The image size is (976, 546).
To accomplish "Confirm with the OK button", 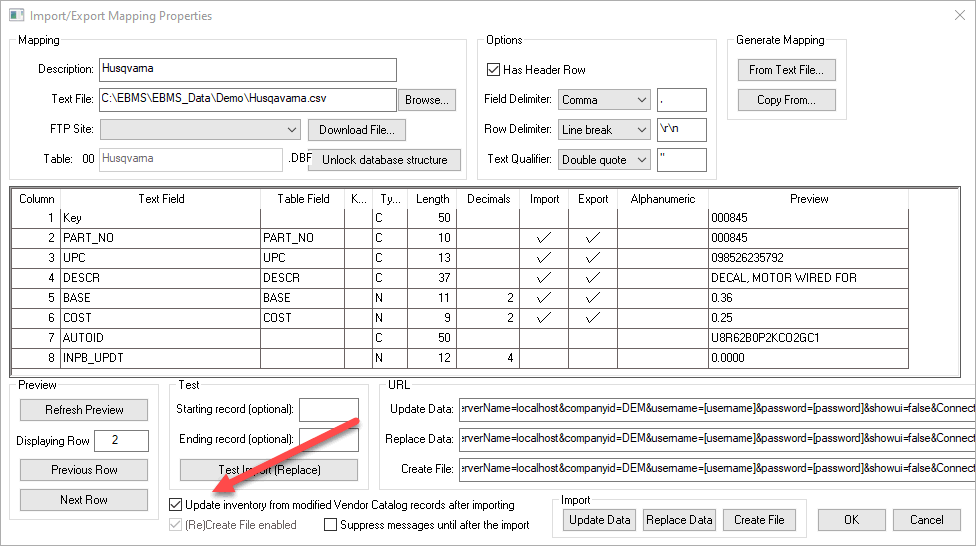I will tap(852, 520).
